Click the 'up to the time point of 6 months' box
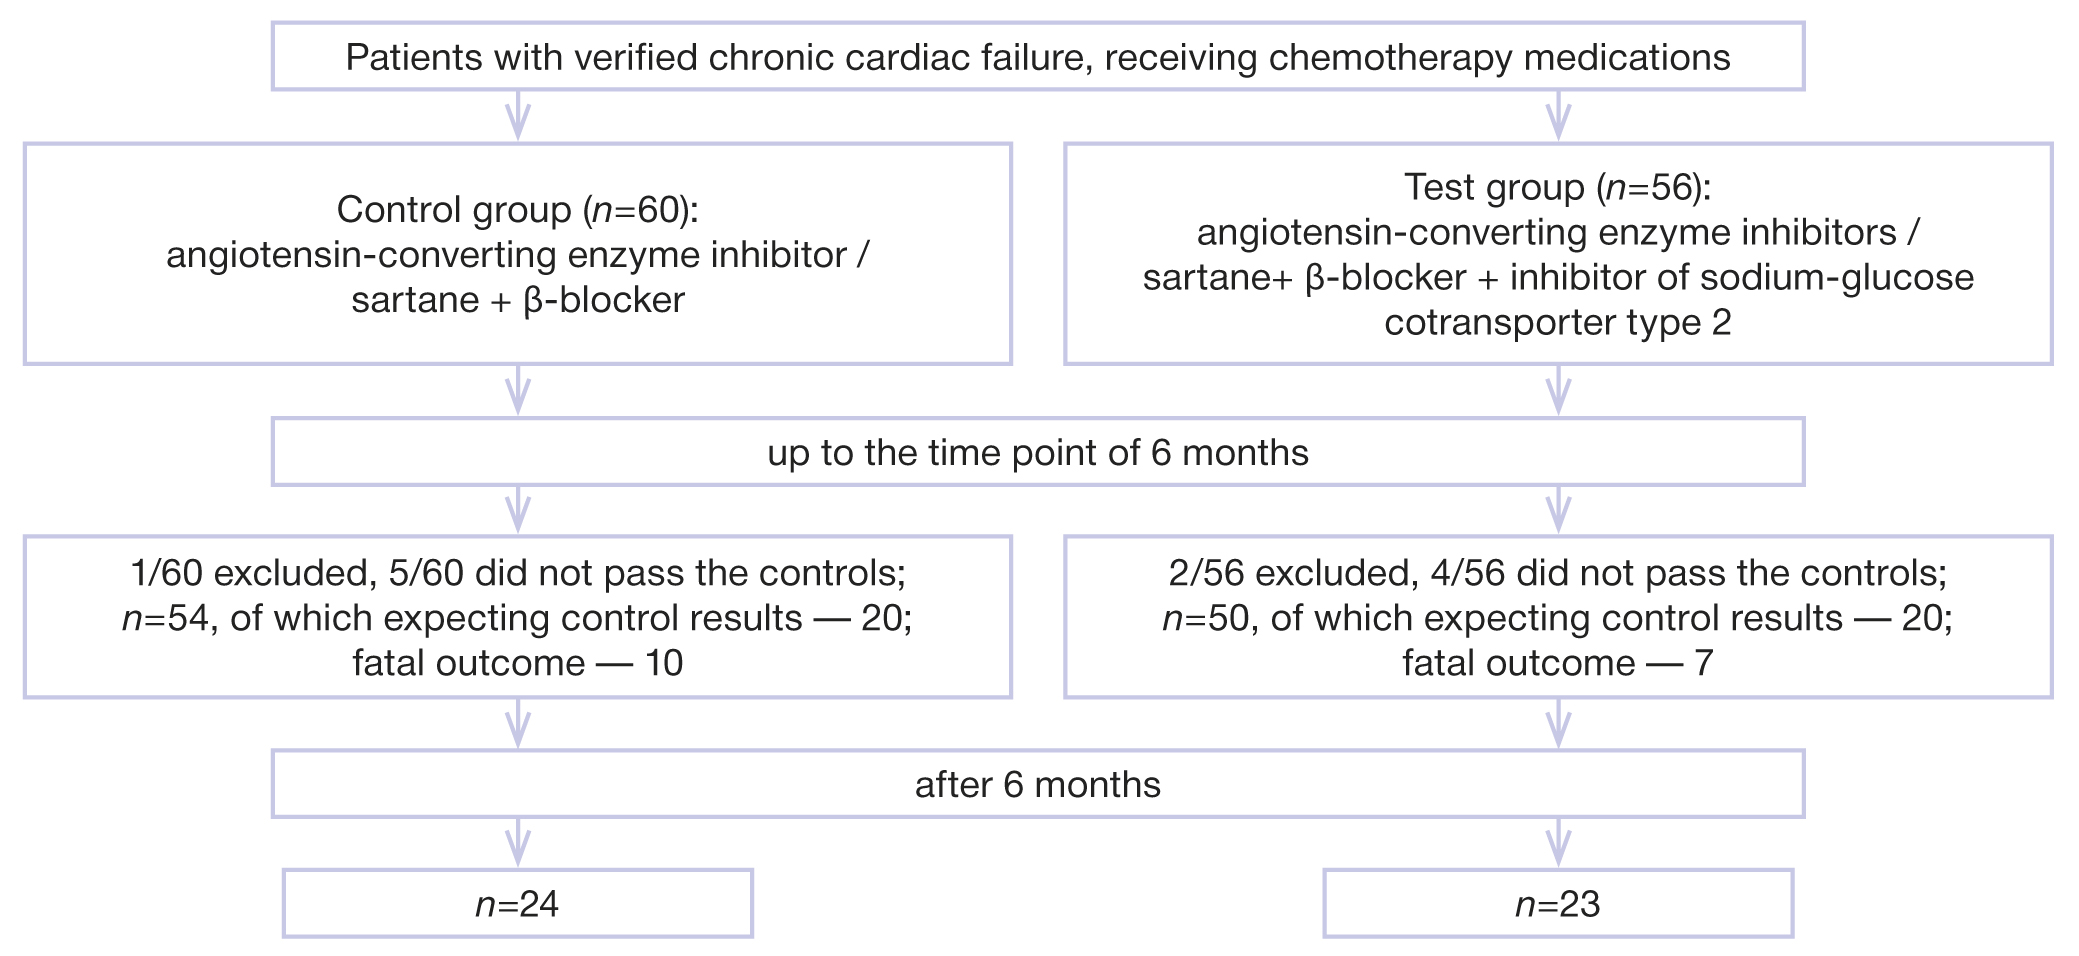2079x956 pixels. [x=1038, y=452]
